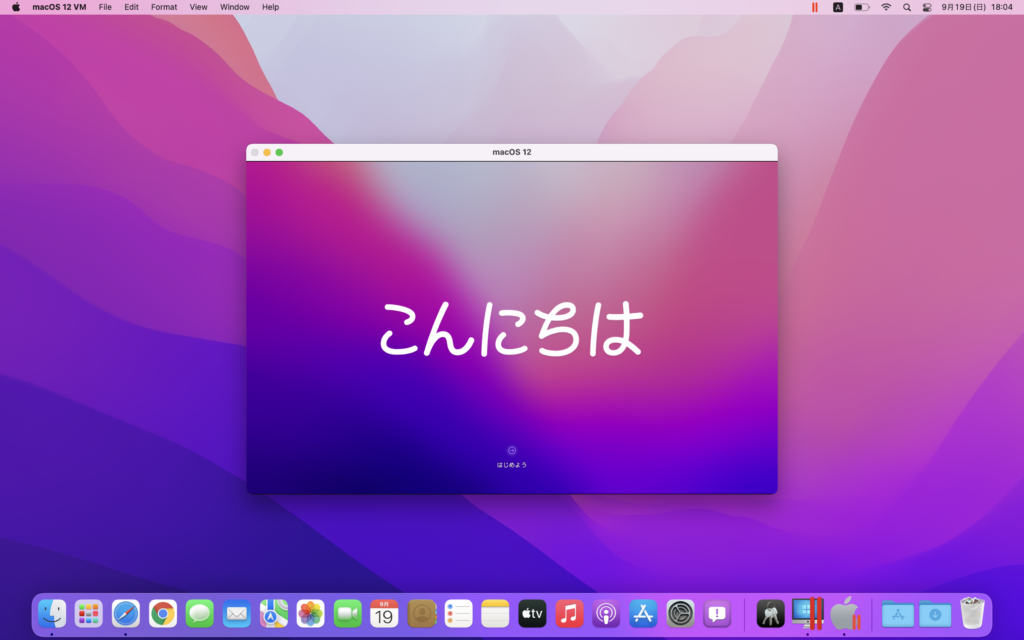Minimize the macOS 12 window
This screenshot has width=1024, height=640.
(267, 152)
